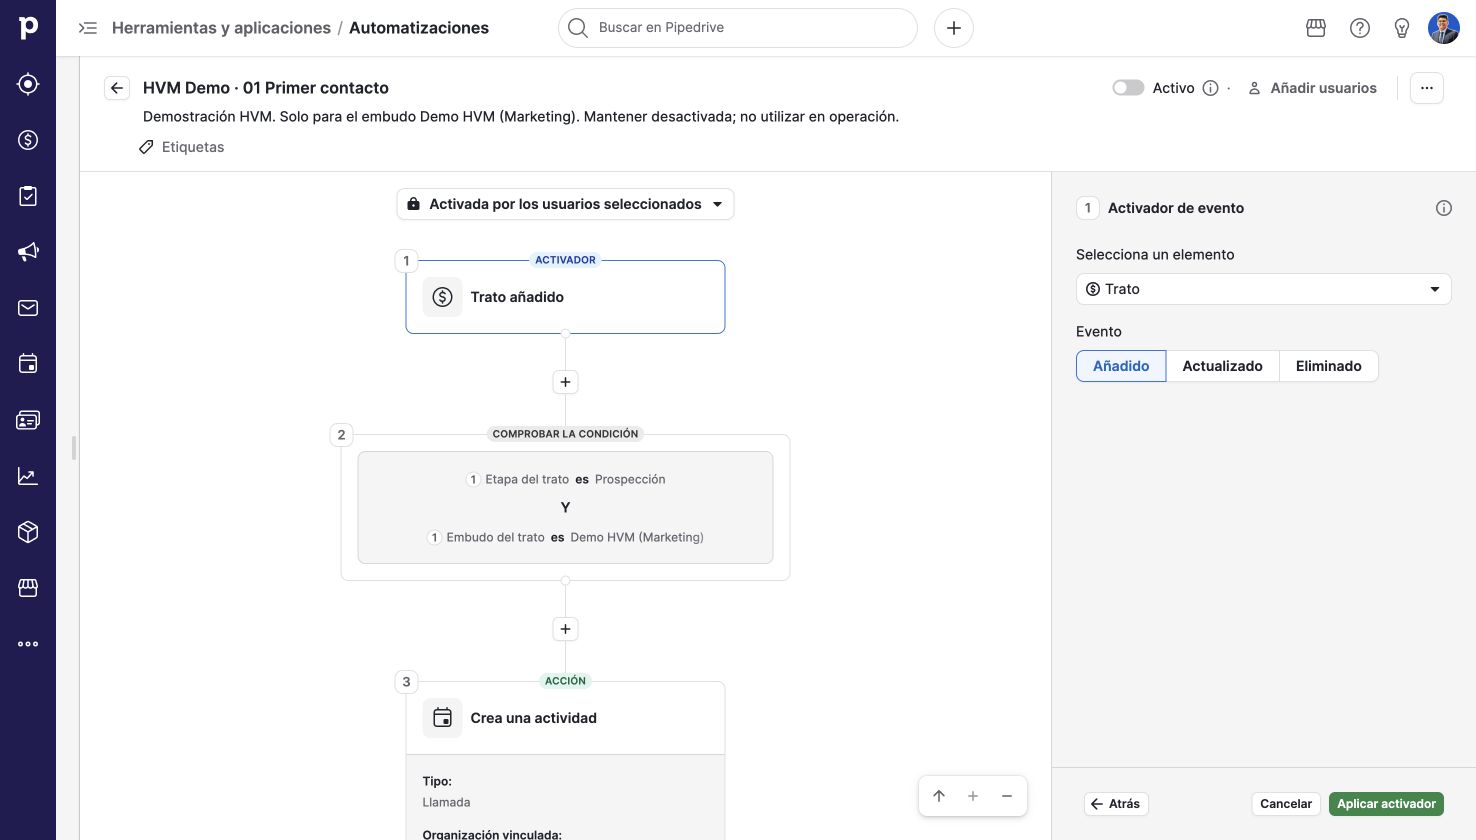This screenshot has width=1476, height=840.
Task: Click Tipo: Llamada detail
Action: [x=446, y=792]
